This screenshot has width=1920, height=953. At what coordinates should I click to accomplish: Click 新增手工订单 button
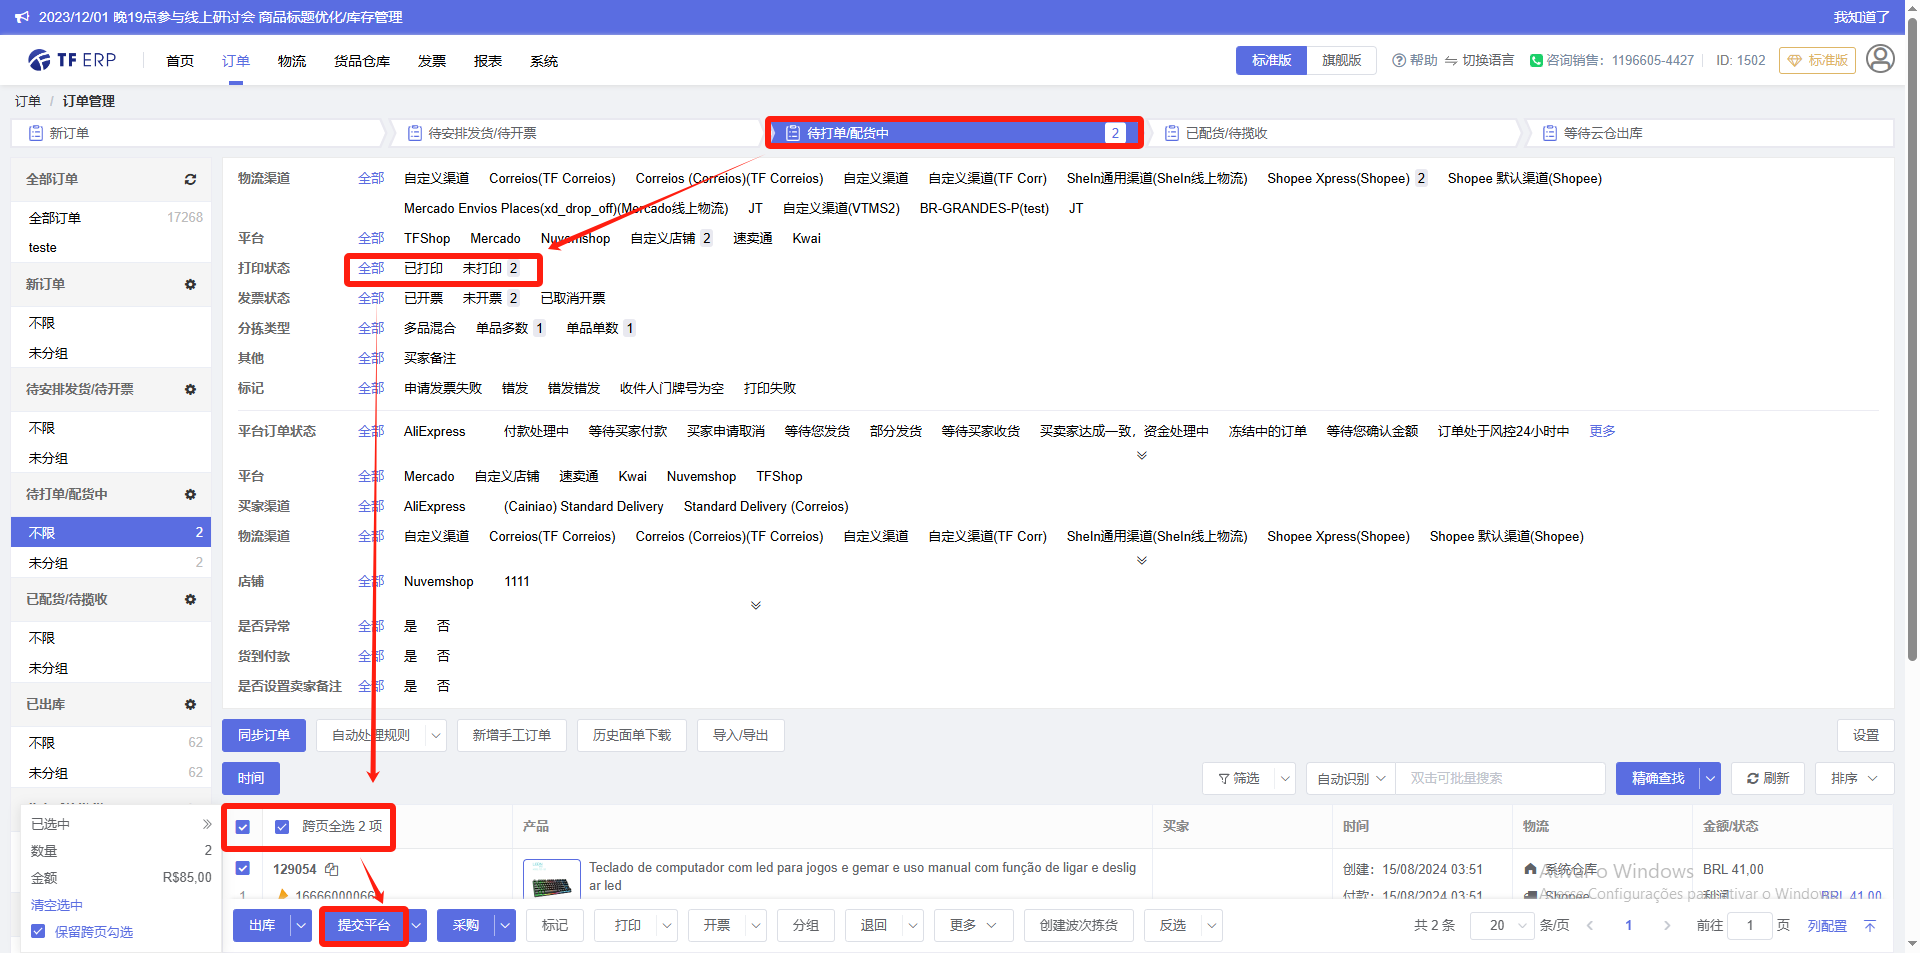511,735
